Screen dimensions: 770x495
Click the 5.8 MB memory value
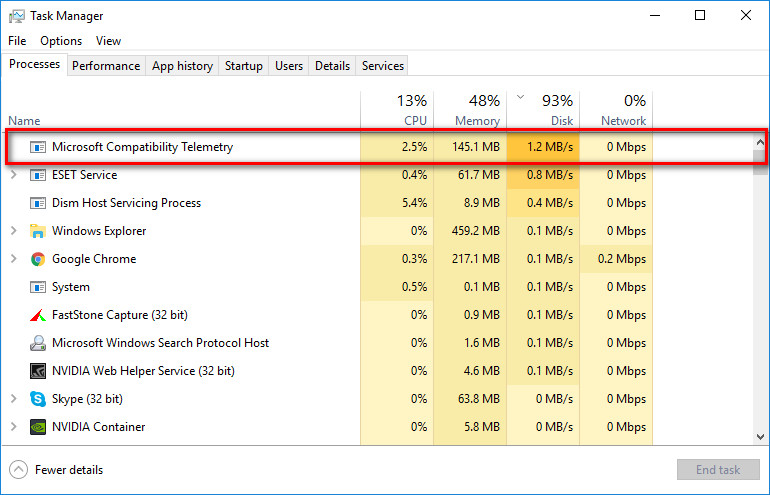coord(482,427)
